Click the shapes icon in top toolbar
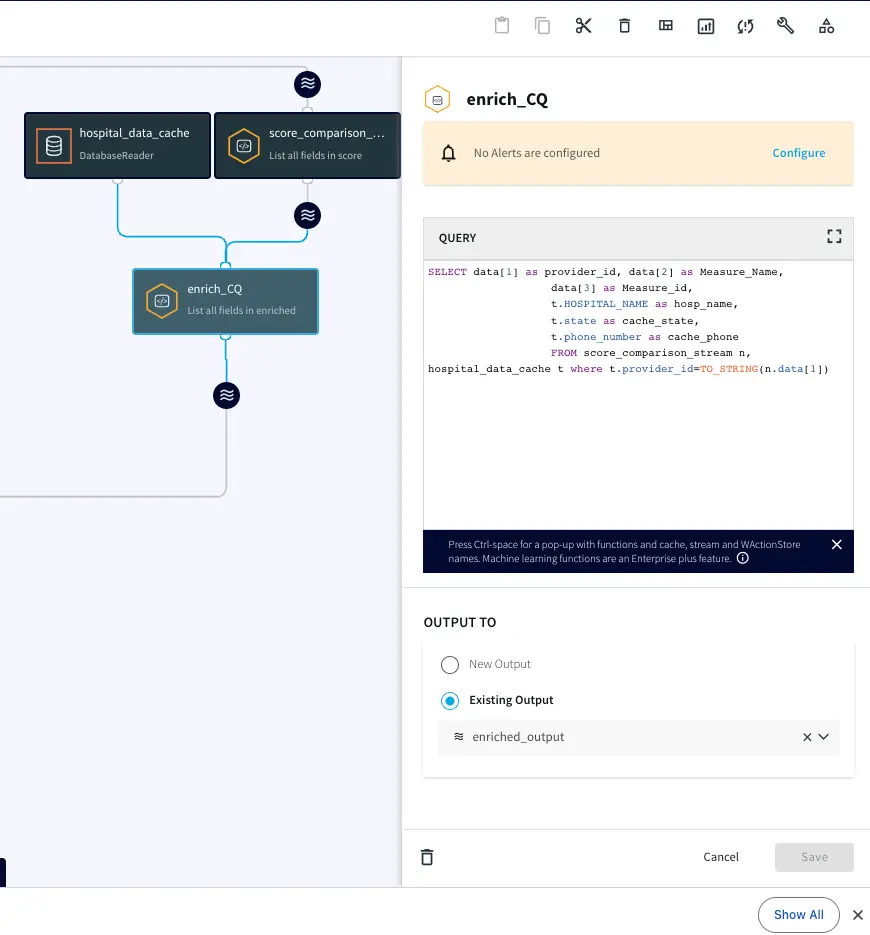 coord(826,26)
